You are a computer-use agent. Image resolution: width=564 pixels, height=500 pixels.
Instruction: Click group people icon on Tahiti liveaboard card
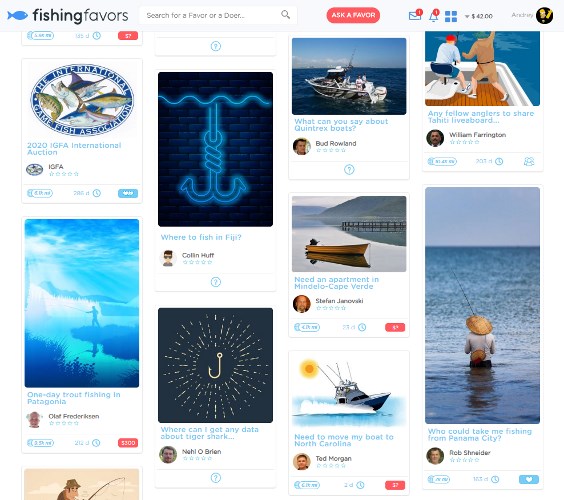pyautogui.click(x=529, y=162)
